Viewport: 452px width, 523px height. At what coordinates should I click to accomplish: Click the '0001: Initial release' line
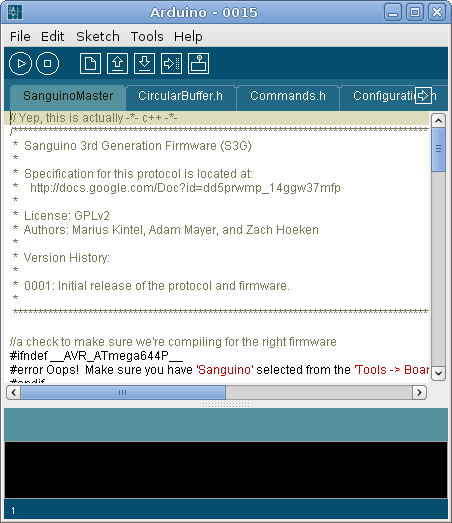[151, 286]
